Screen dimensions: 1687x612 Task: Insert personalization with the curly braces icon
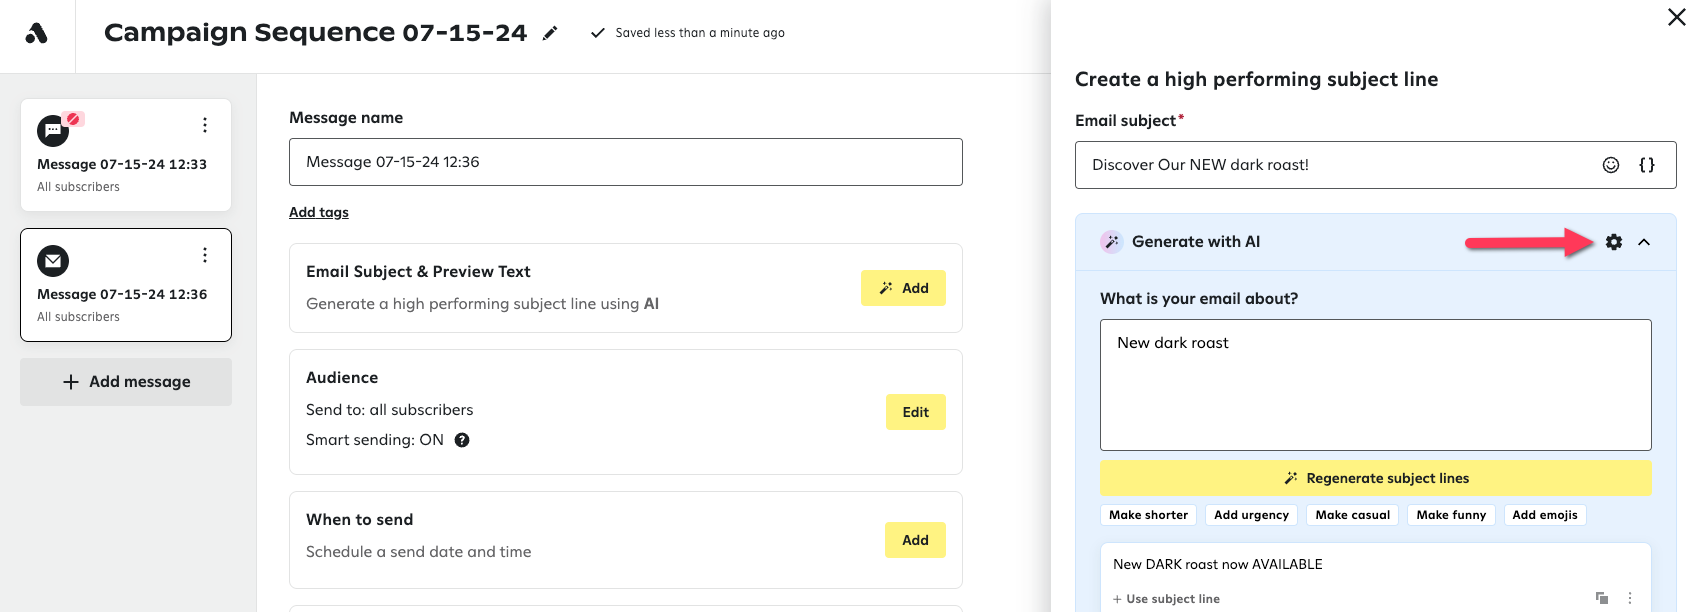[1647, 165]
